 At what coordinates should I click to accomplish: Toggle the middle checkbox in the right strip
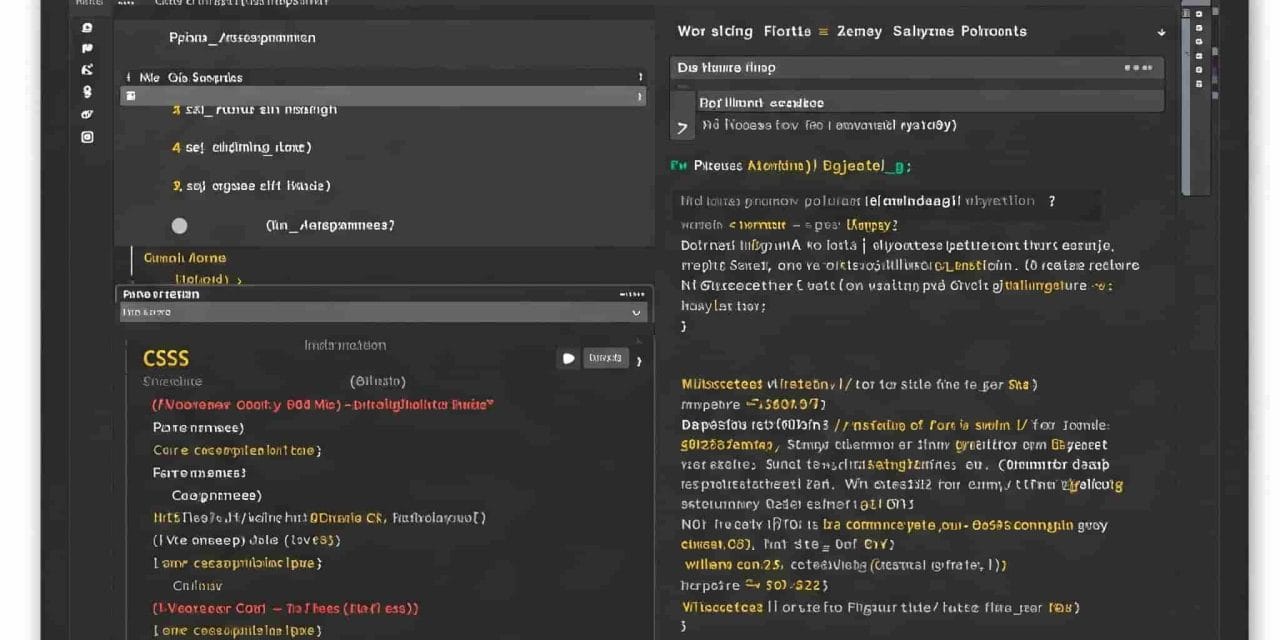click(1199, 48)
